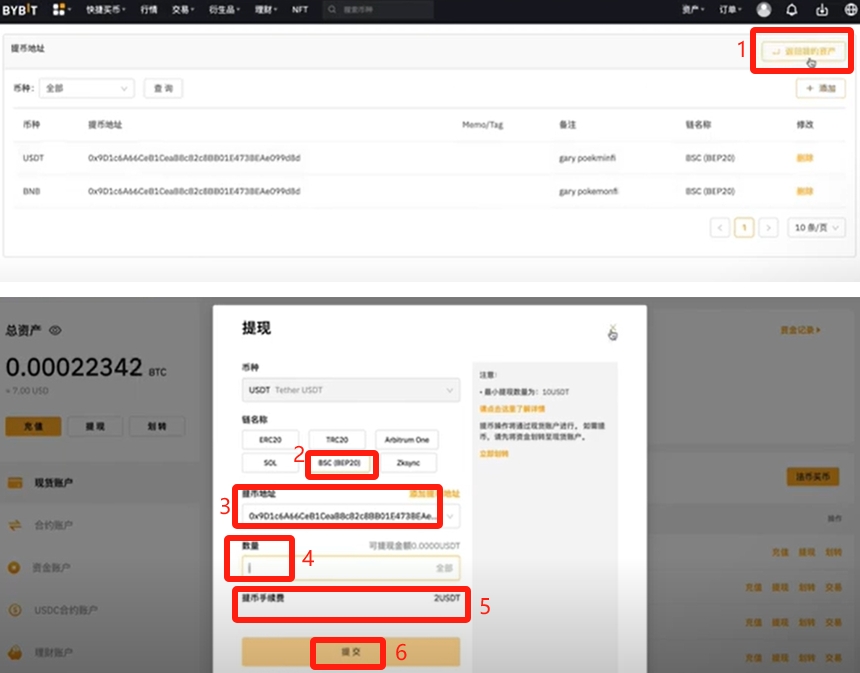Image resolution: width=860 pixels, height=673 pixels.
Task: Select 理财账户 earn account in sidebar
Action: pos(53,652)
